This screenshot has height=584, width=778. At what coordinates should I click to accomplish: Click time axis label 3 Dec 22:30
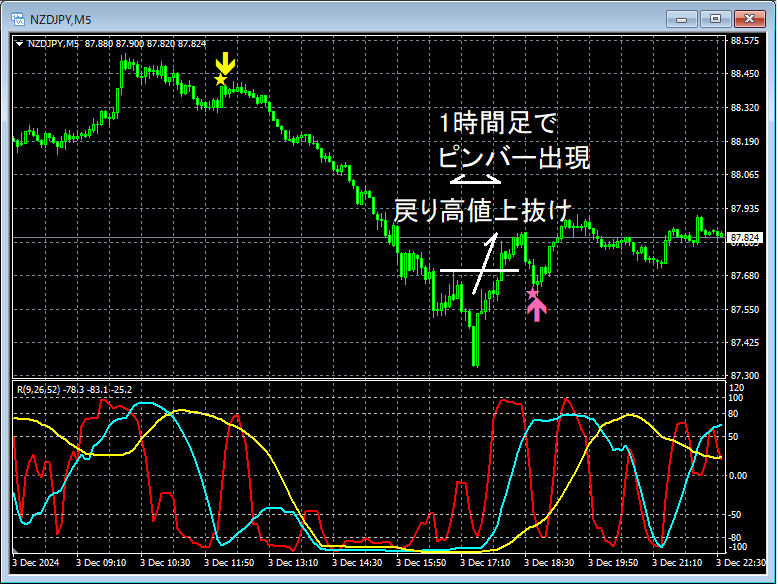(x=741, y=563)
